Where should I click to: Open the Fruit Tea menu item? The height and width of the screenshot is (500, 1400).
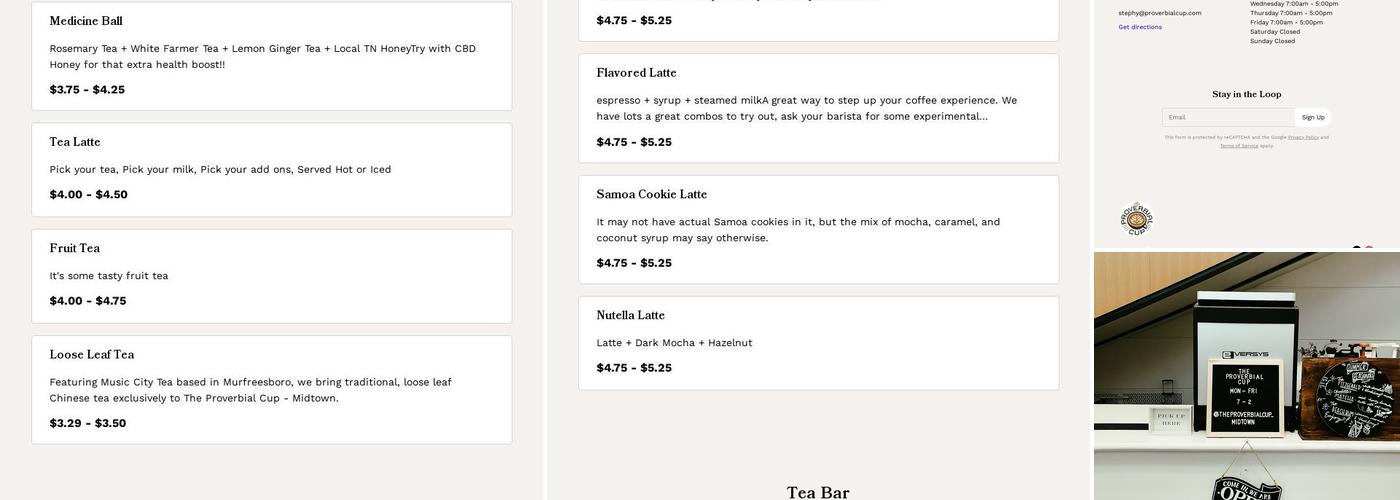coord(75,248)
